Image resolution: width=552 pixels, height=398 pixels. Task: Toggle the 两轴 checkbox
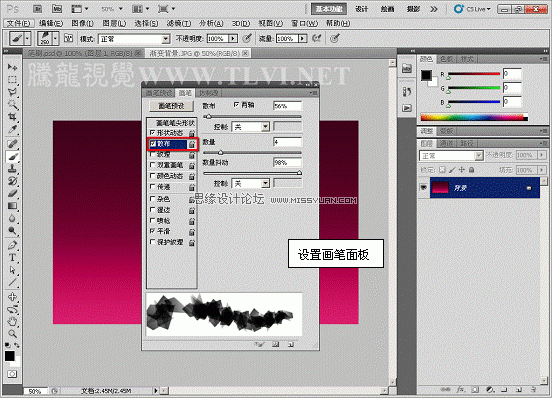point(236,105)
